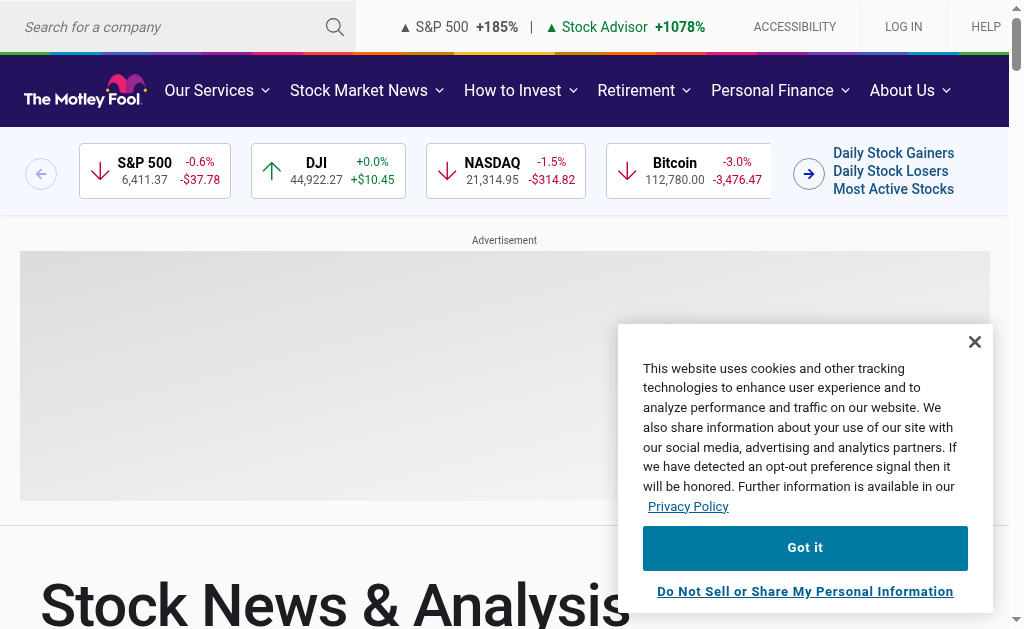Open the Privacy Policy link
Screen dimensions: 1024x629
coord(688,506)
